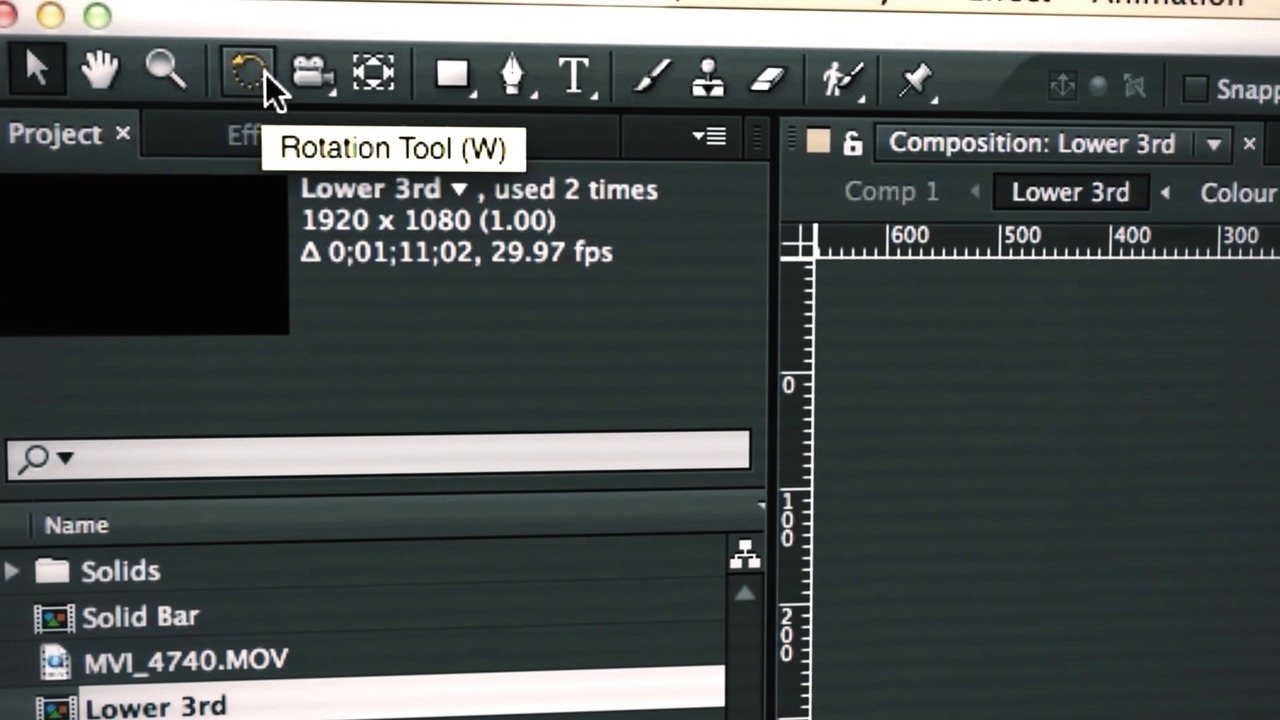Select the Pan Behind anchor tool

pos(373,73)
